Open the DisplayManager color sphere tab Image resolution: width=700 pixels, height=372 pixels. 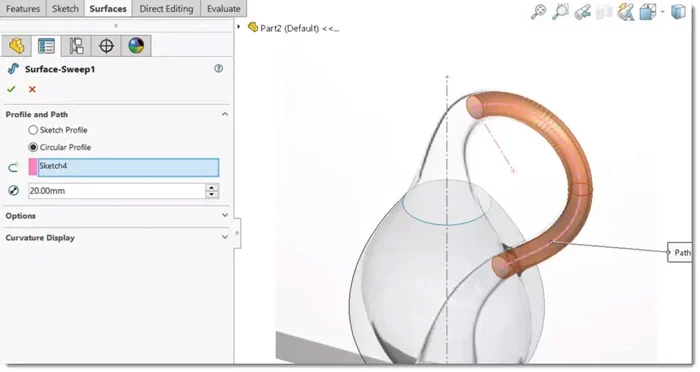click(x=136, y=46)
